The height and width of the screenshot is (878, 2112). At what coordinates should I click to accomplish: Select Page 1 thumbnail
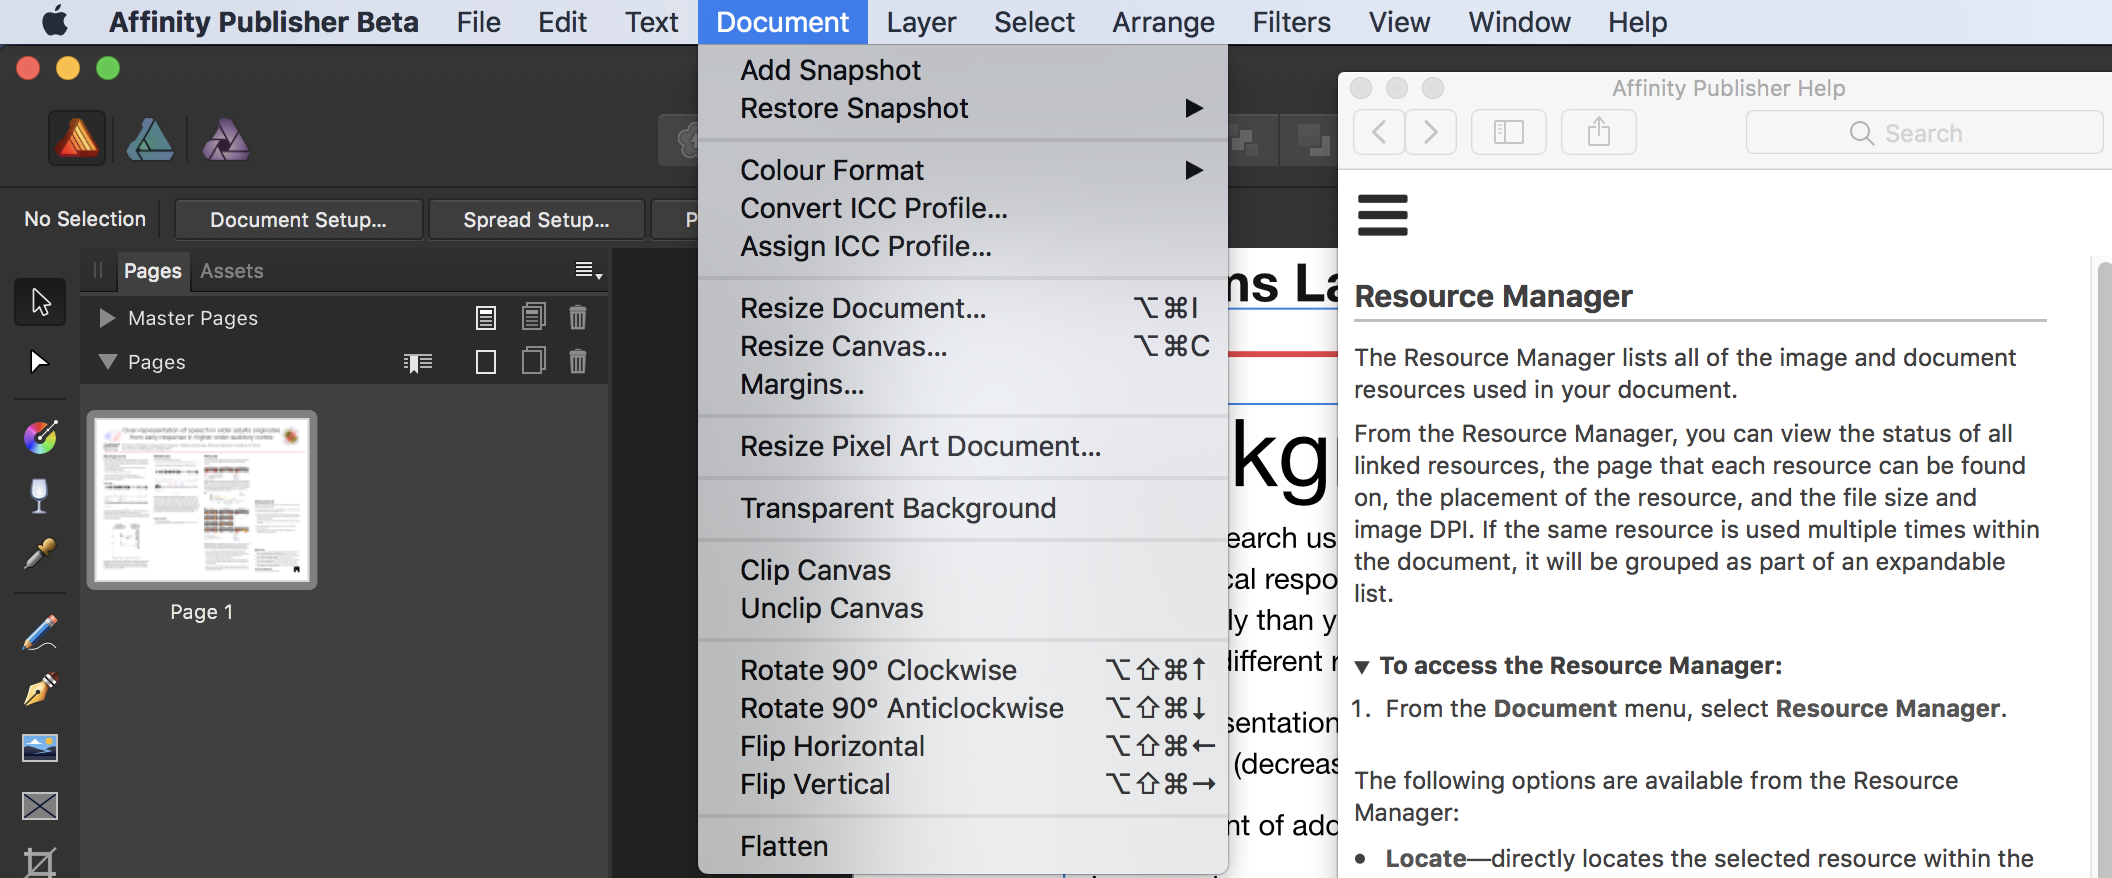point(202,500)
